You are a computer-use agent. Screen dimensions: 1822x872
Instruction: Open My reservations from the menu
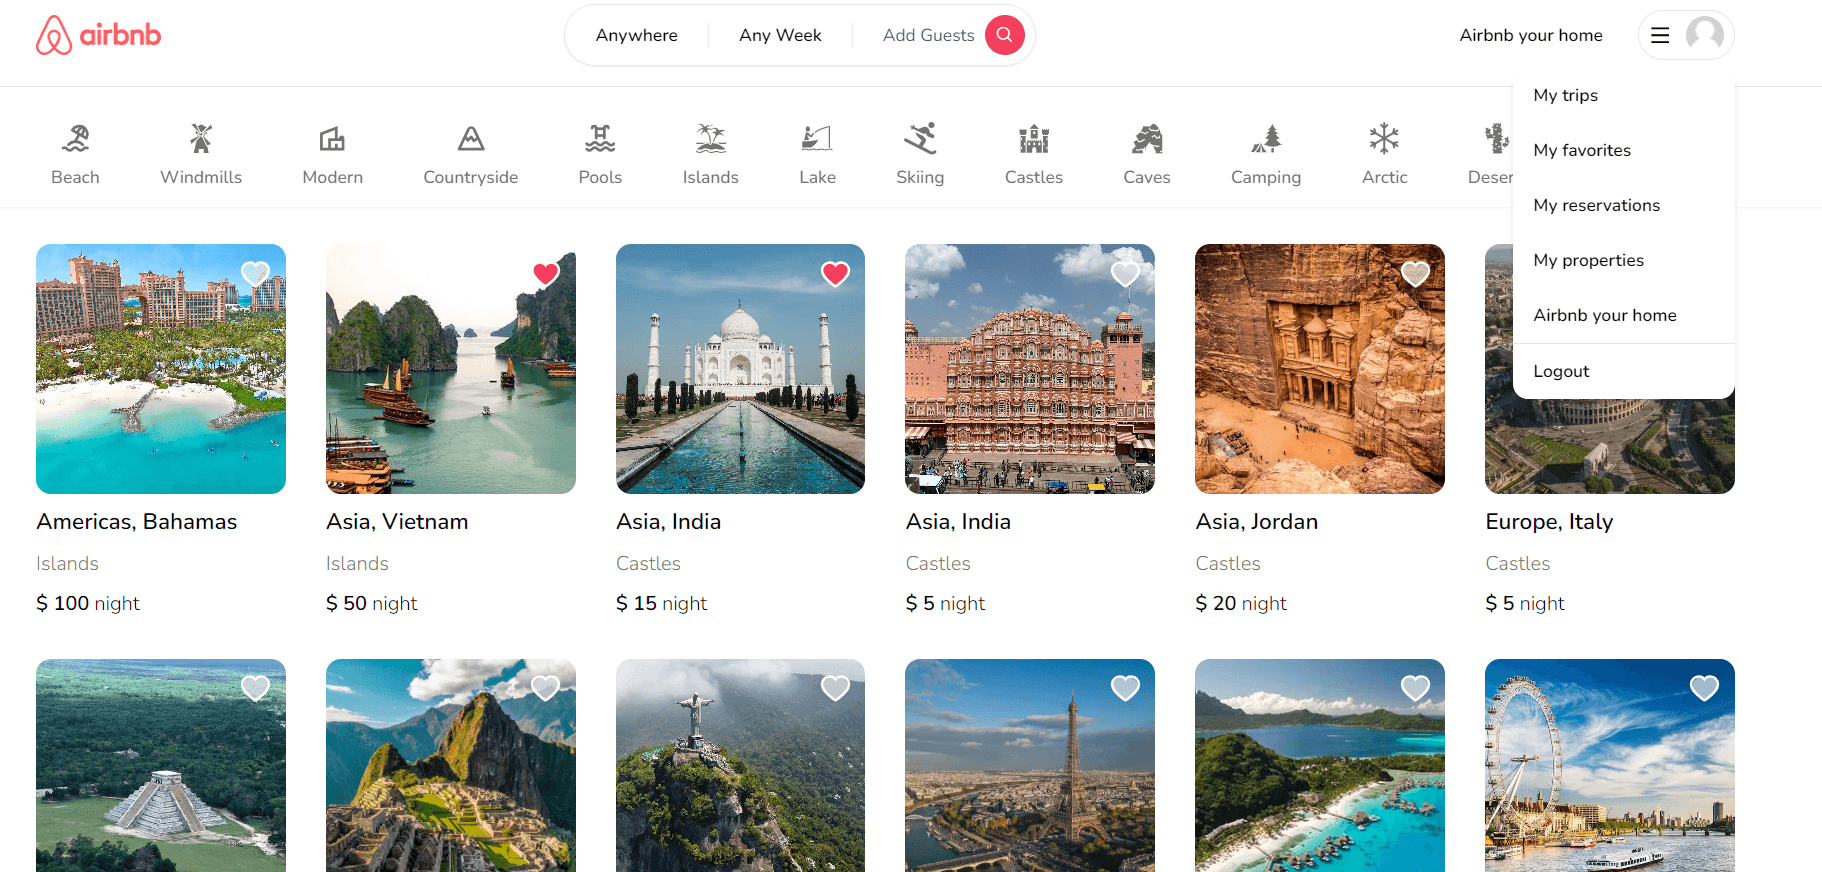[1623, 205]
